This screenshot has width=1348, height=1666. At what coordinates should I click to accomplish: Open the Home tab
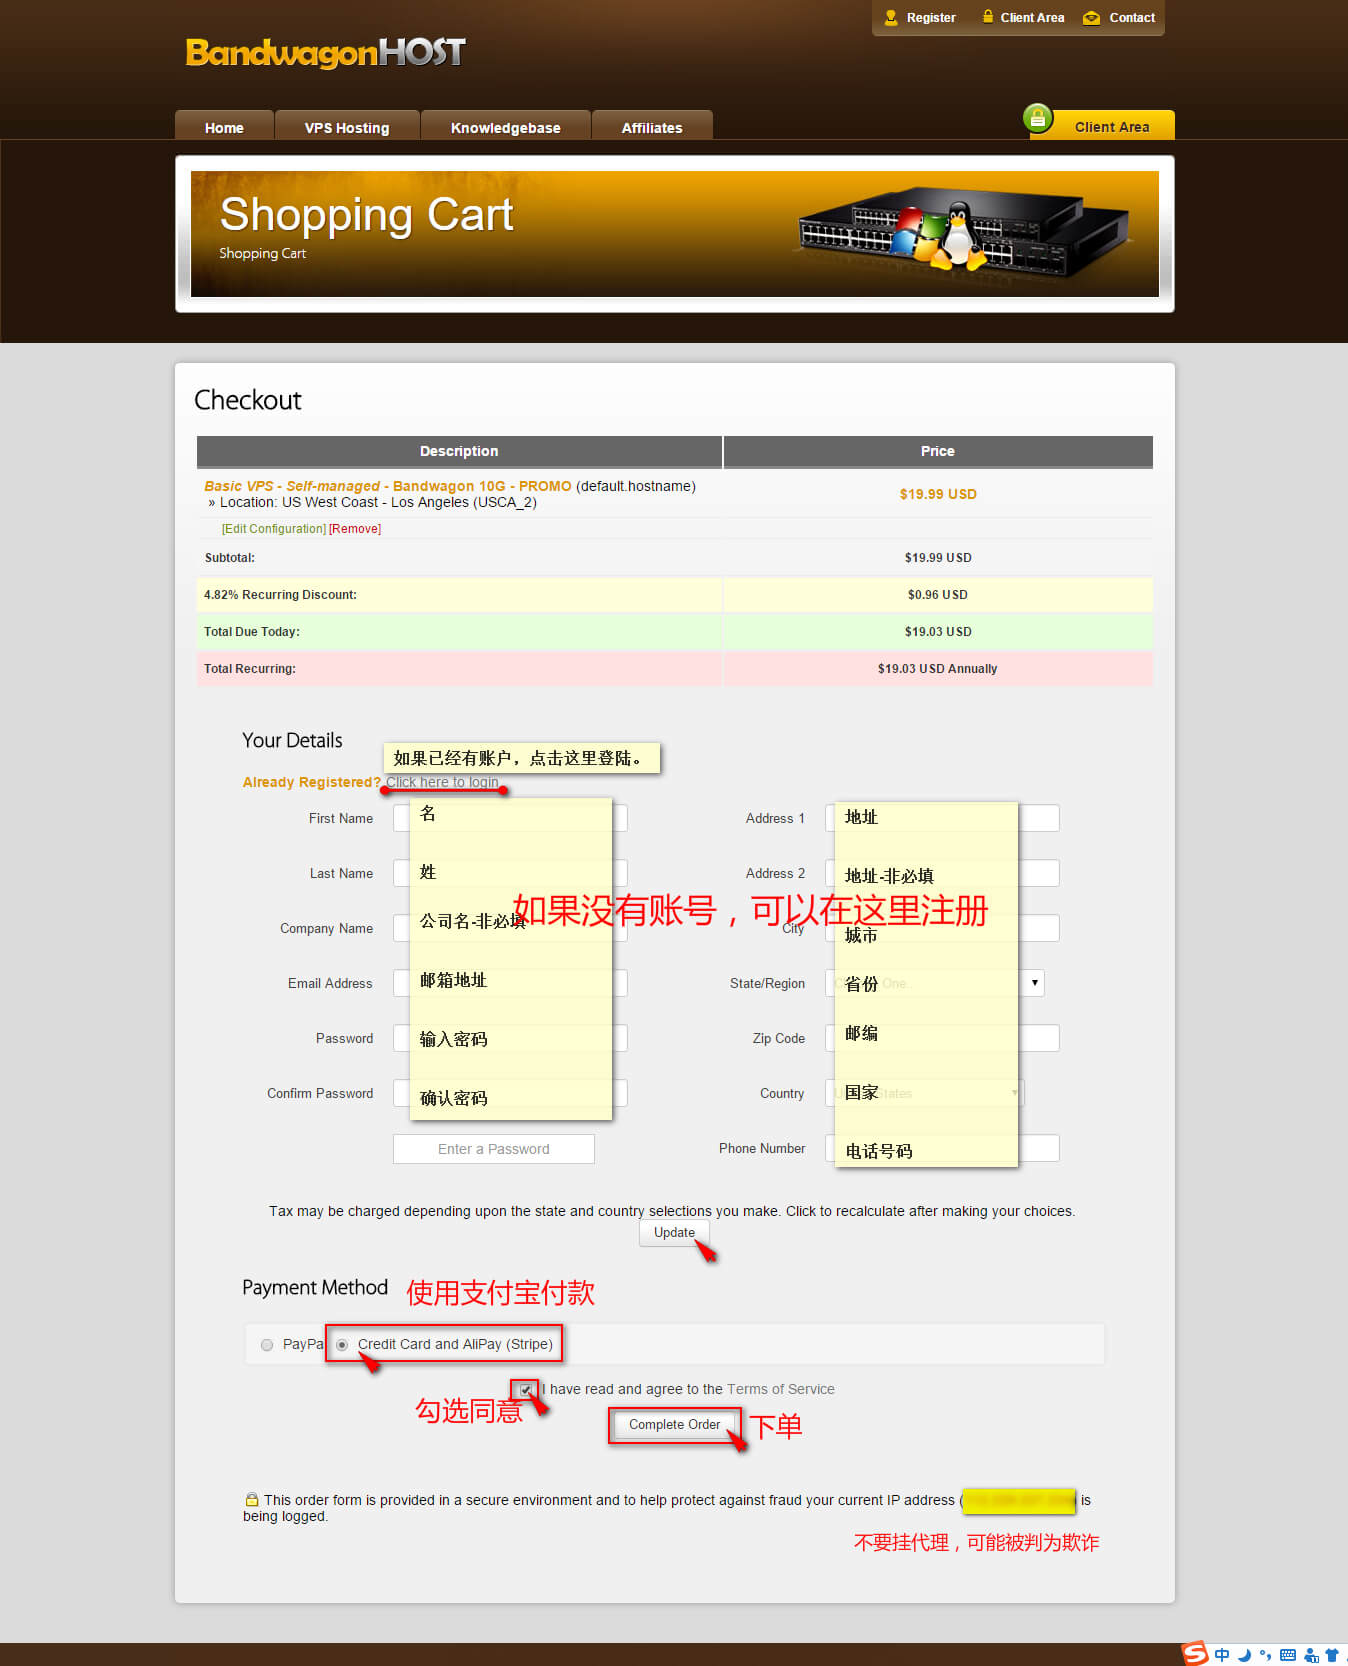(224, 127)
